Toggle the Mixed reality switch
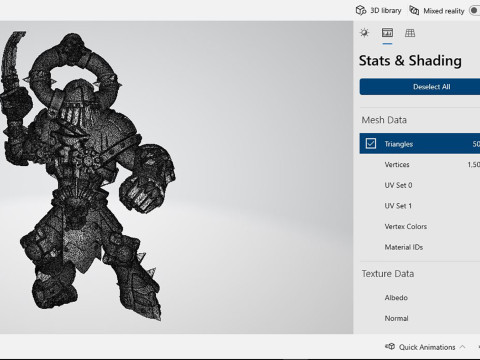 pos(474,11)
